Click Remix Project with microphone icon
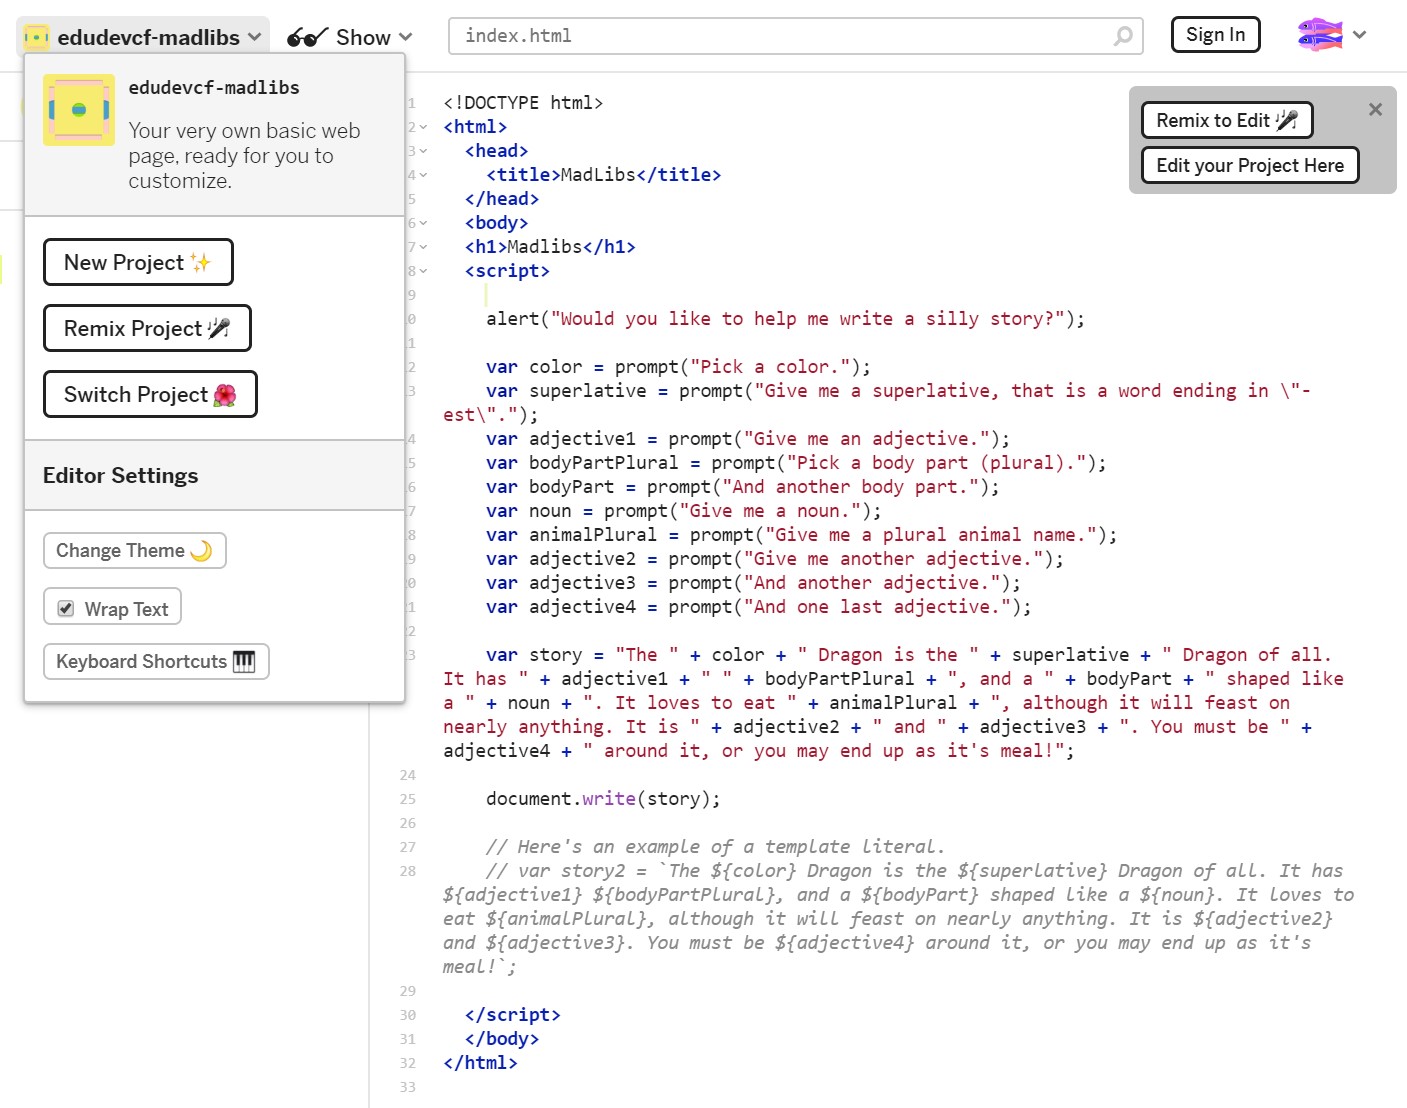Screen dimensions: 1407x1108 pyautogui.click(x=147, y=328)
